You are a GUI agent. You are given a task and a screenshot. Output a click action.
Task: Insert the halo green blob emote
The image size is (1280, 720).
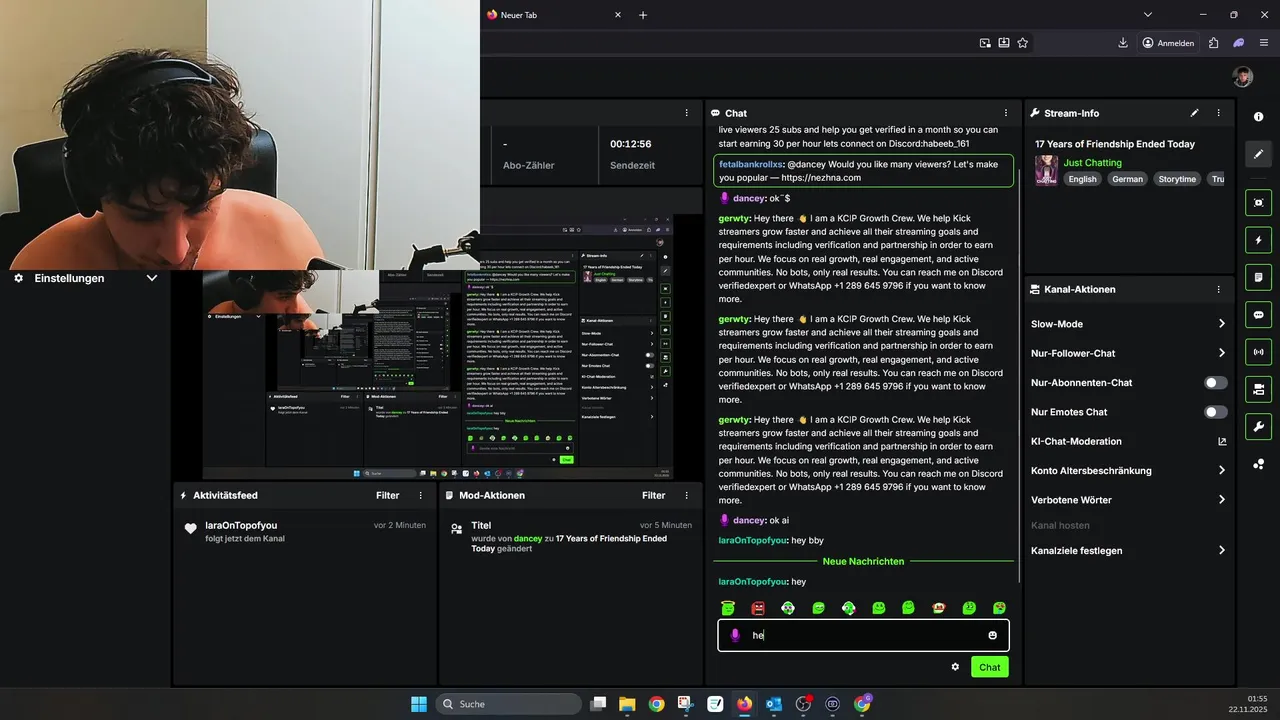(727, 607)
